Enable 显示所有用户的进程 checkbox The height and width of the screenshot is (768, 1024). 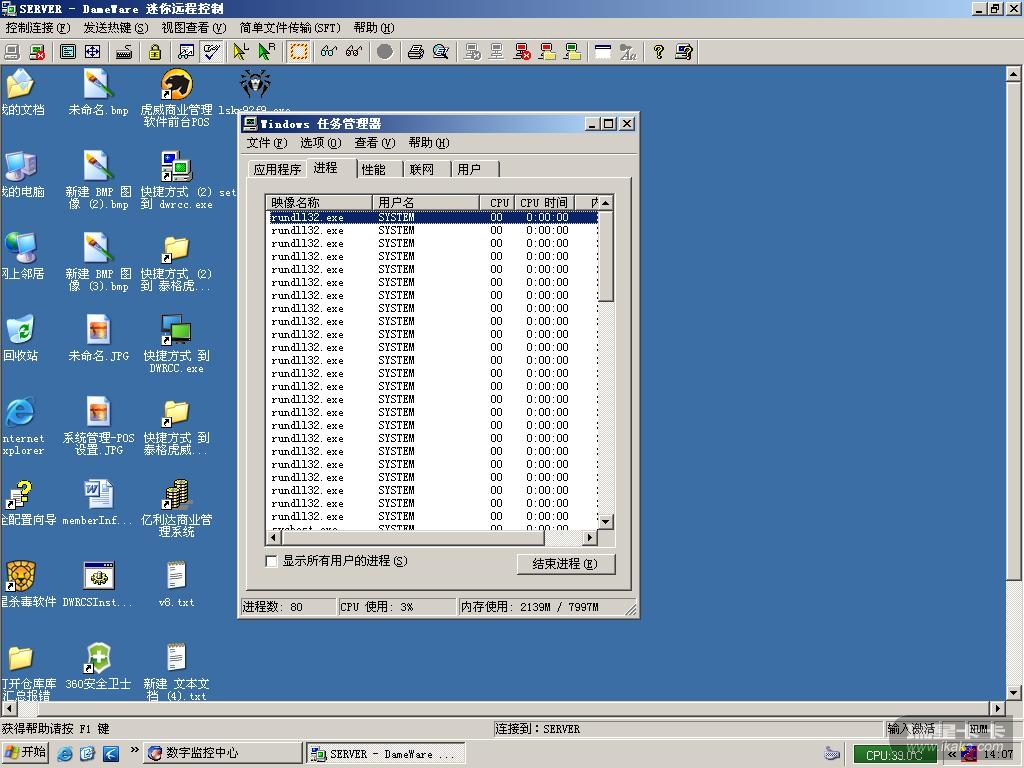[x=271, y=561]
